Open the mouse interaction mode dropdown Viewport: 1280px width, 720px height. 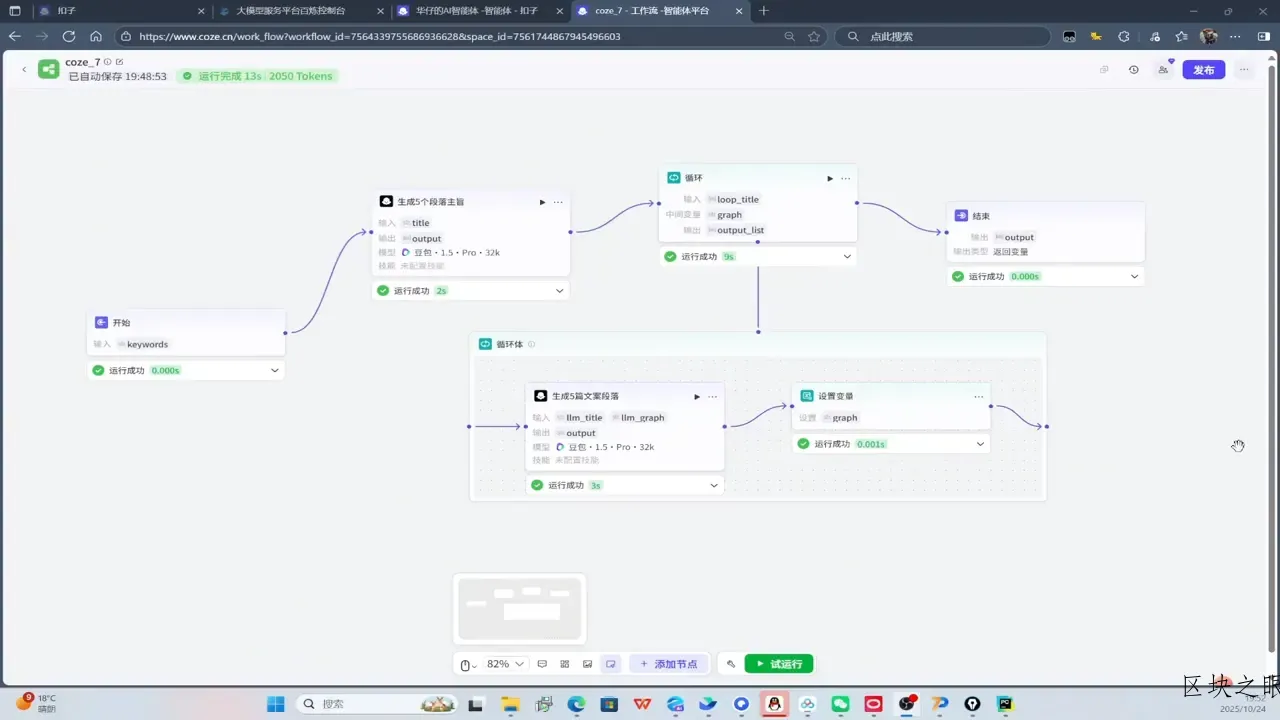click(467, 665)
